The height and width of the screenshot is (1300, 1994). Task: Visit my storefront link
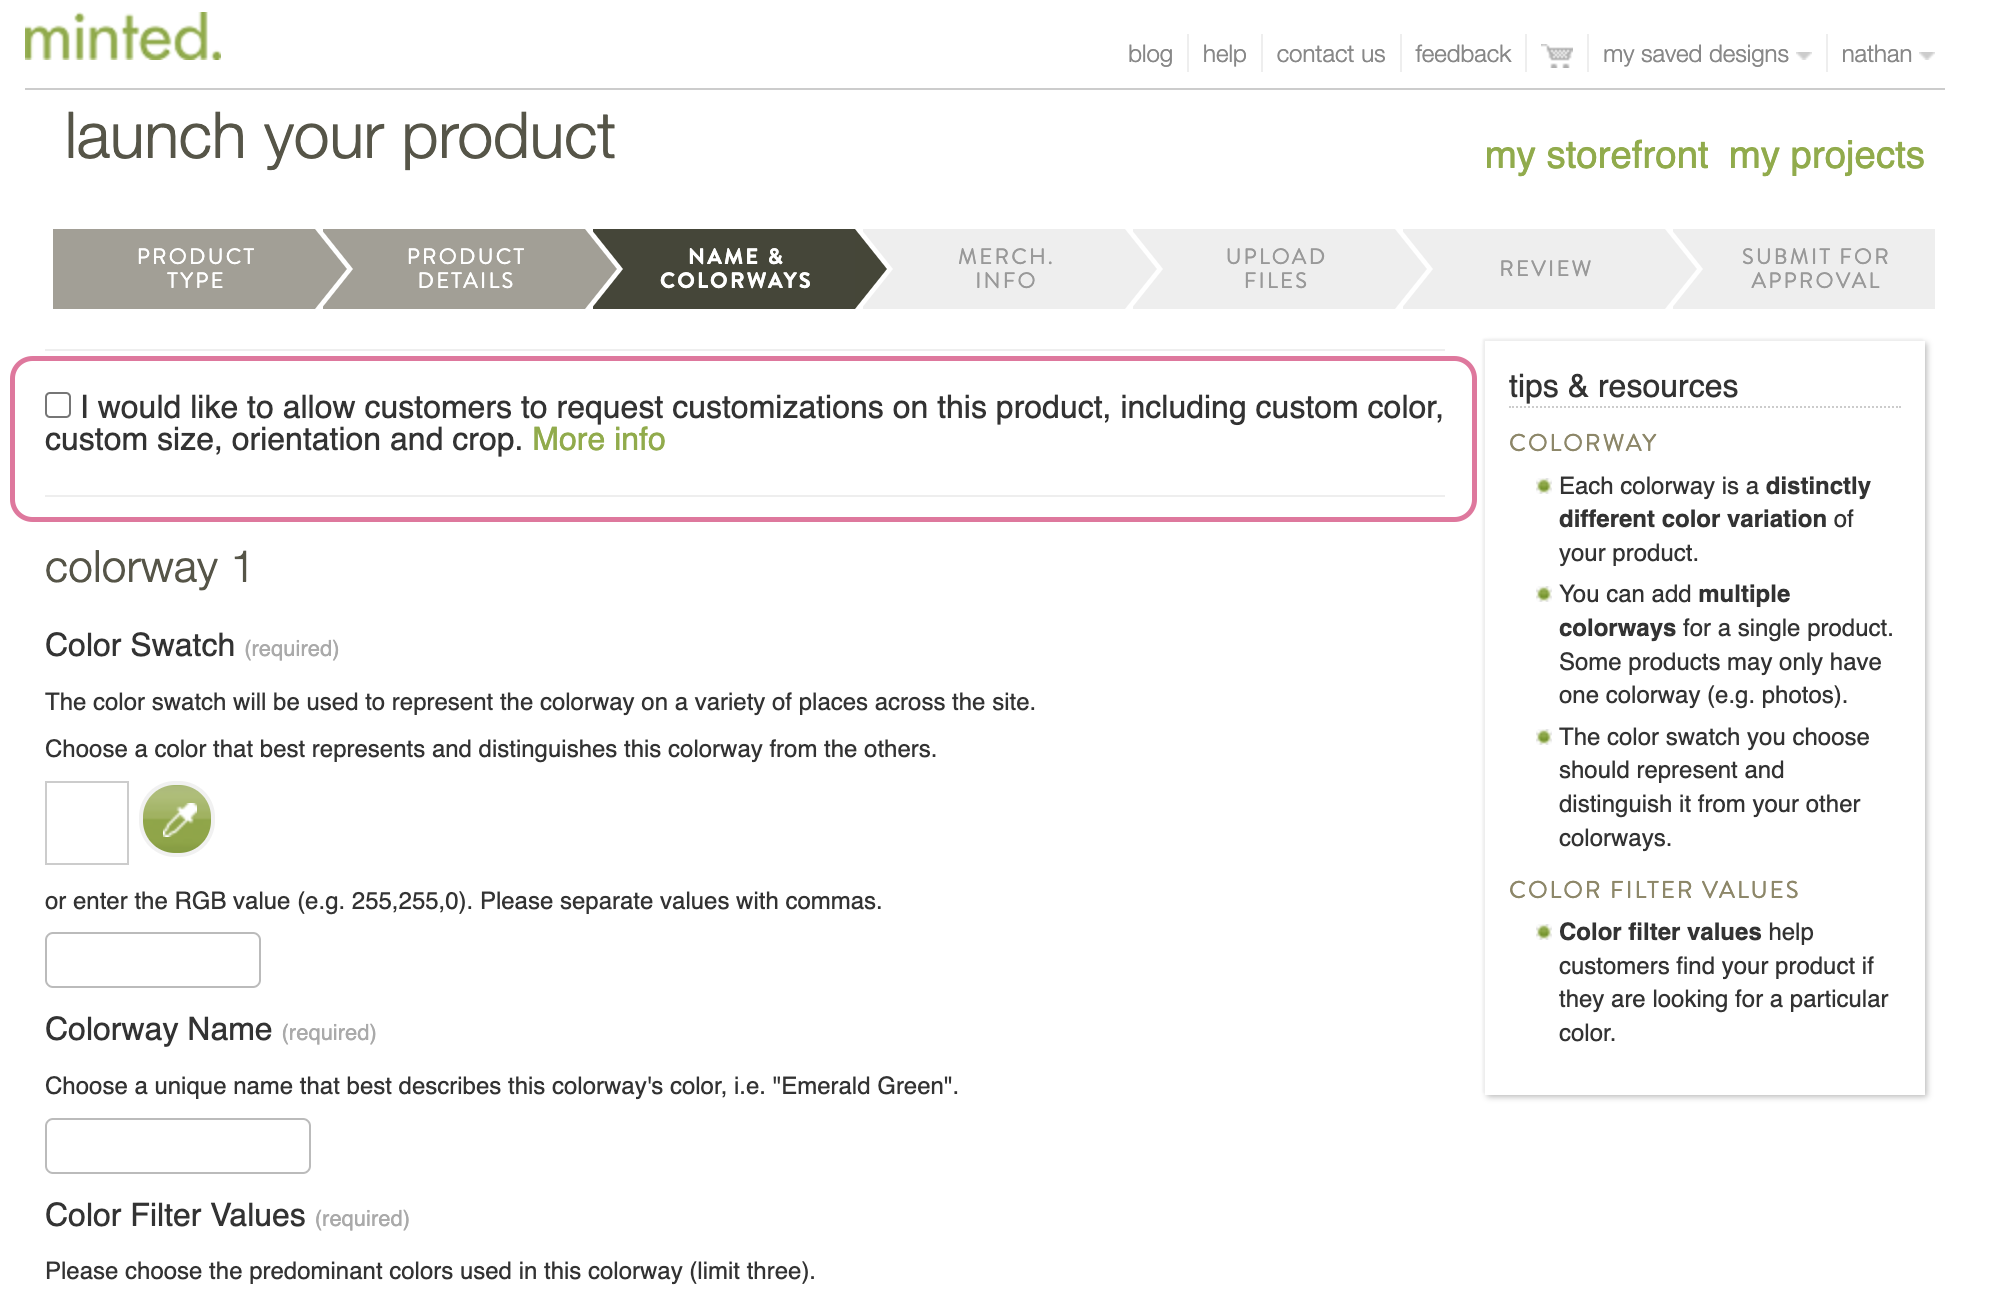tap(1596, 156)
